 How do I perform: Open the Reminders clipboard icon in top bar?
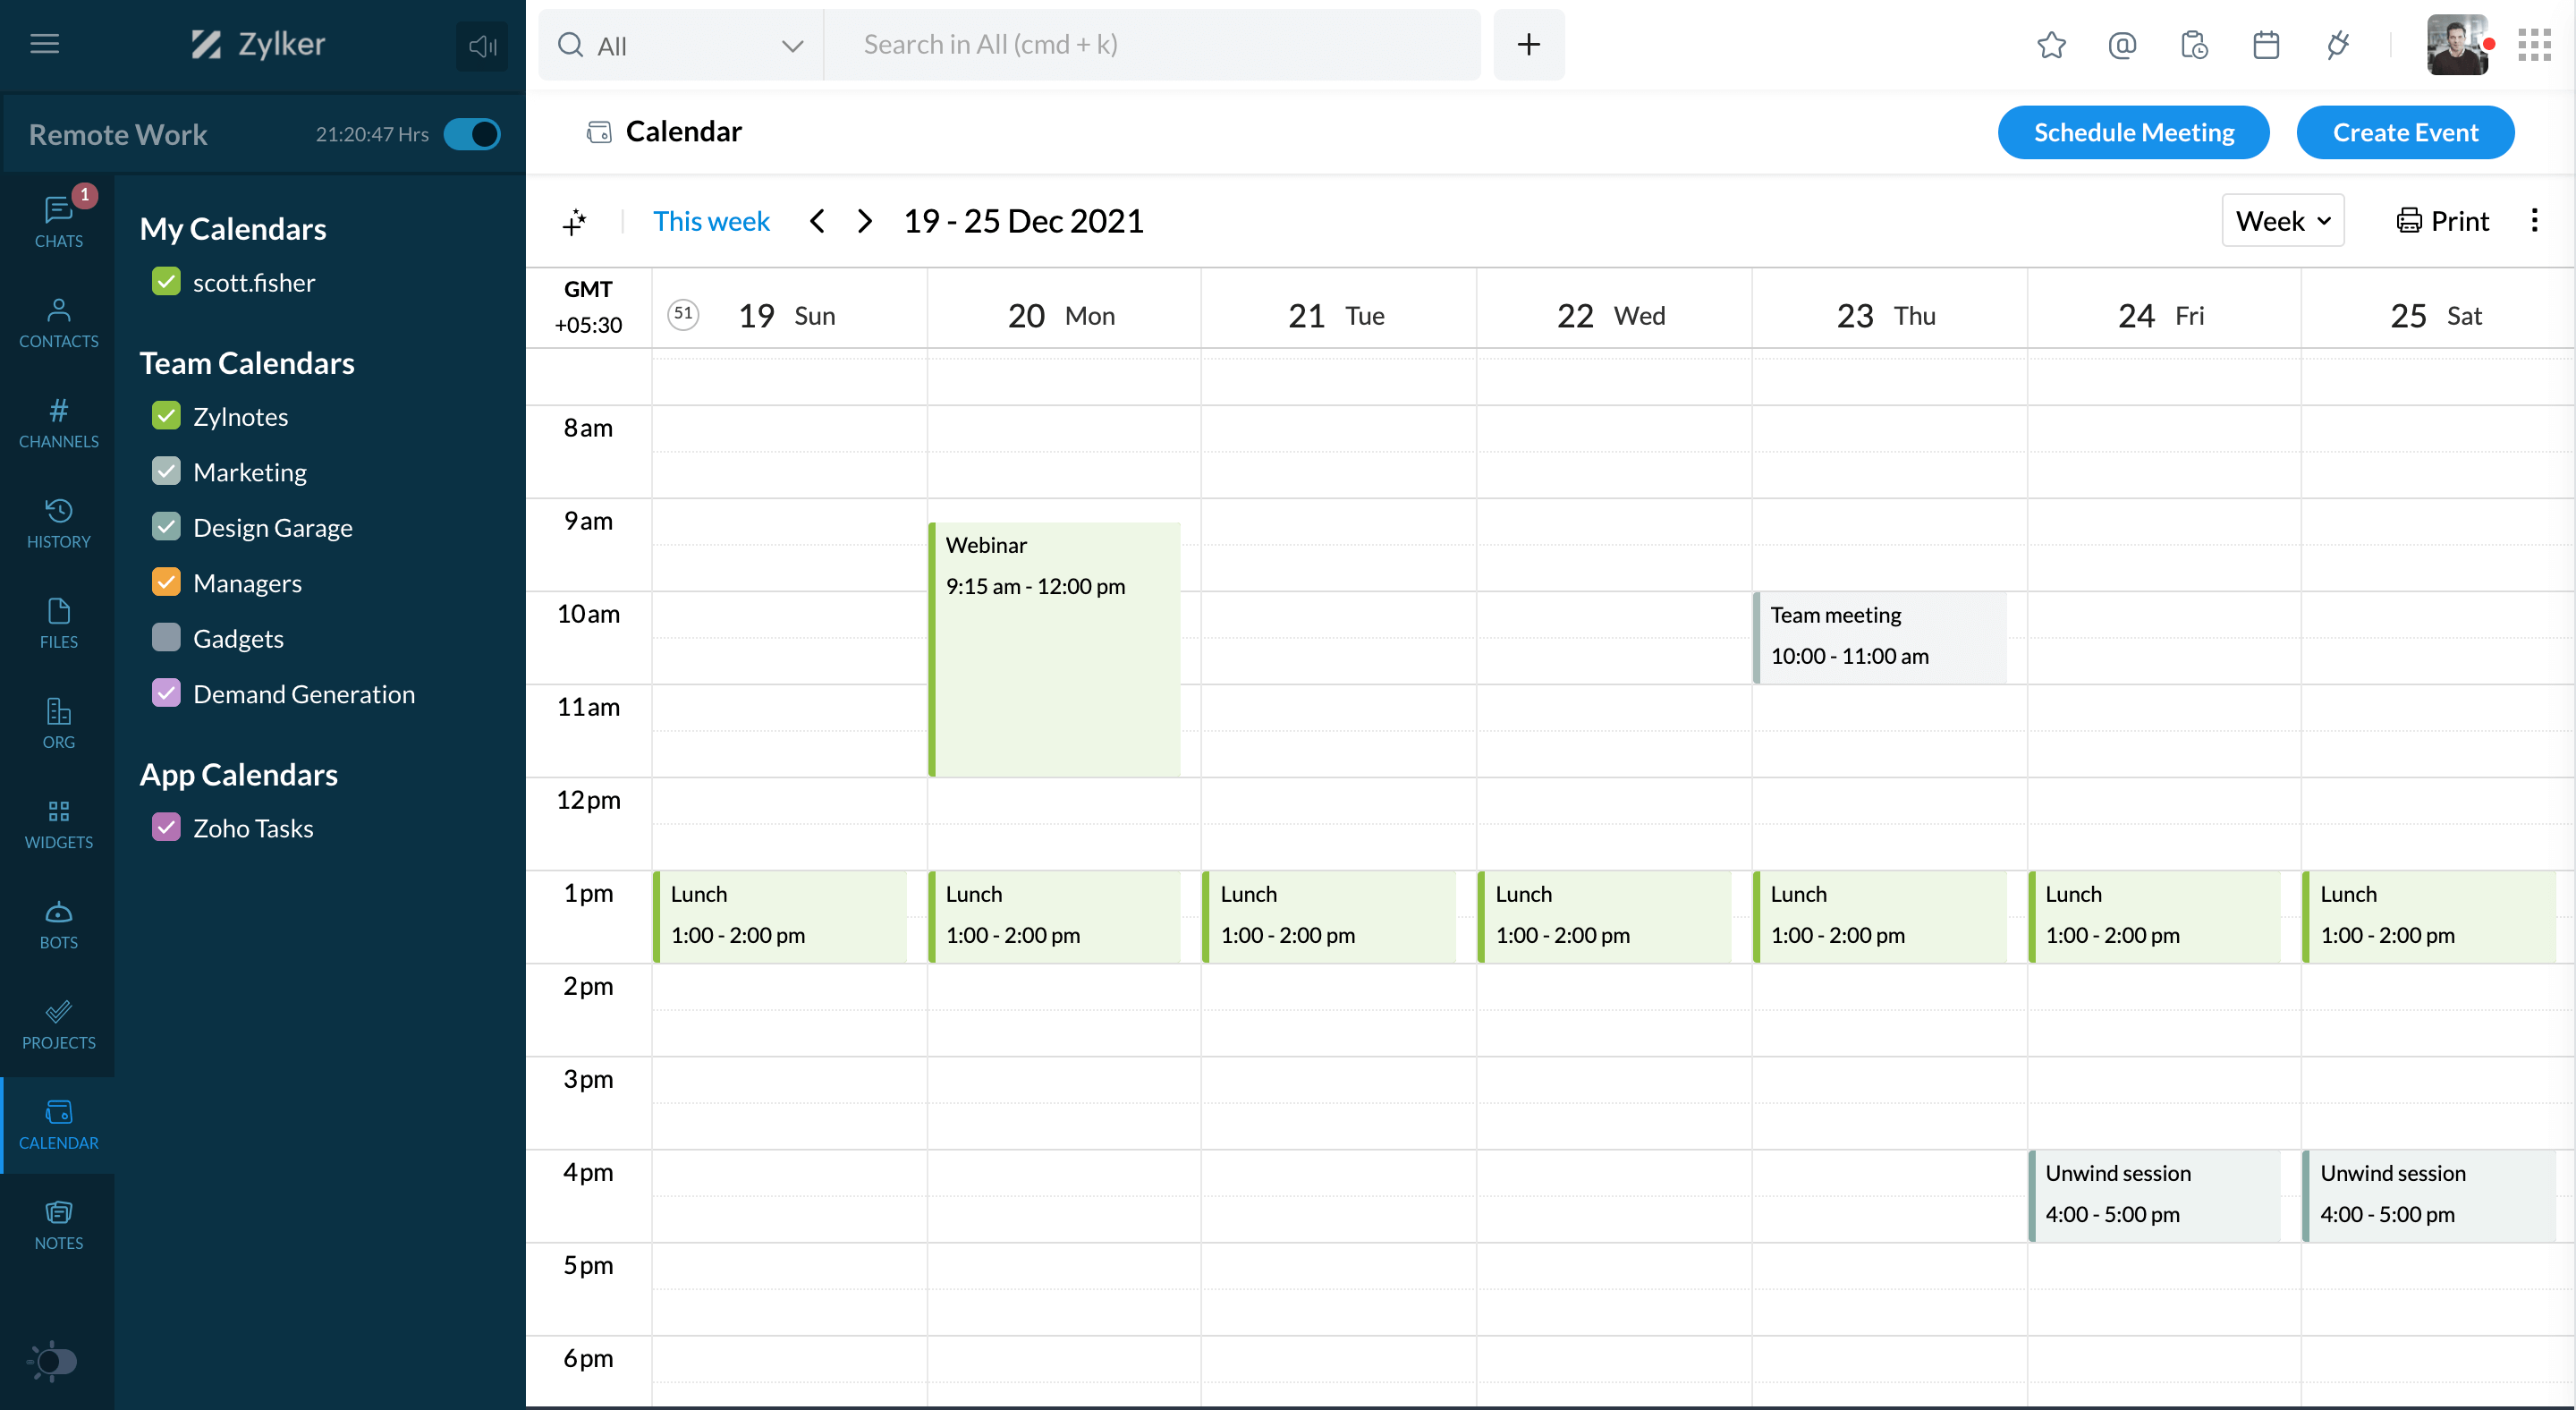coord(2194,45)
